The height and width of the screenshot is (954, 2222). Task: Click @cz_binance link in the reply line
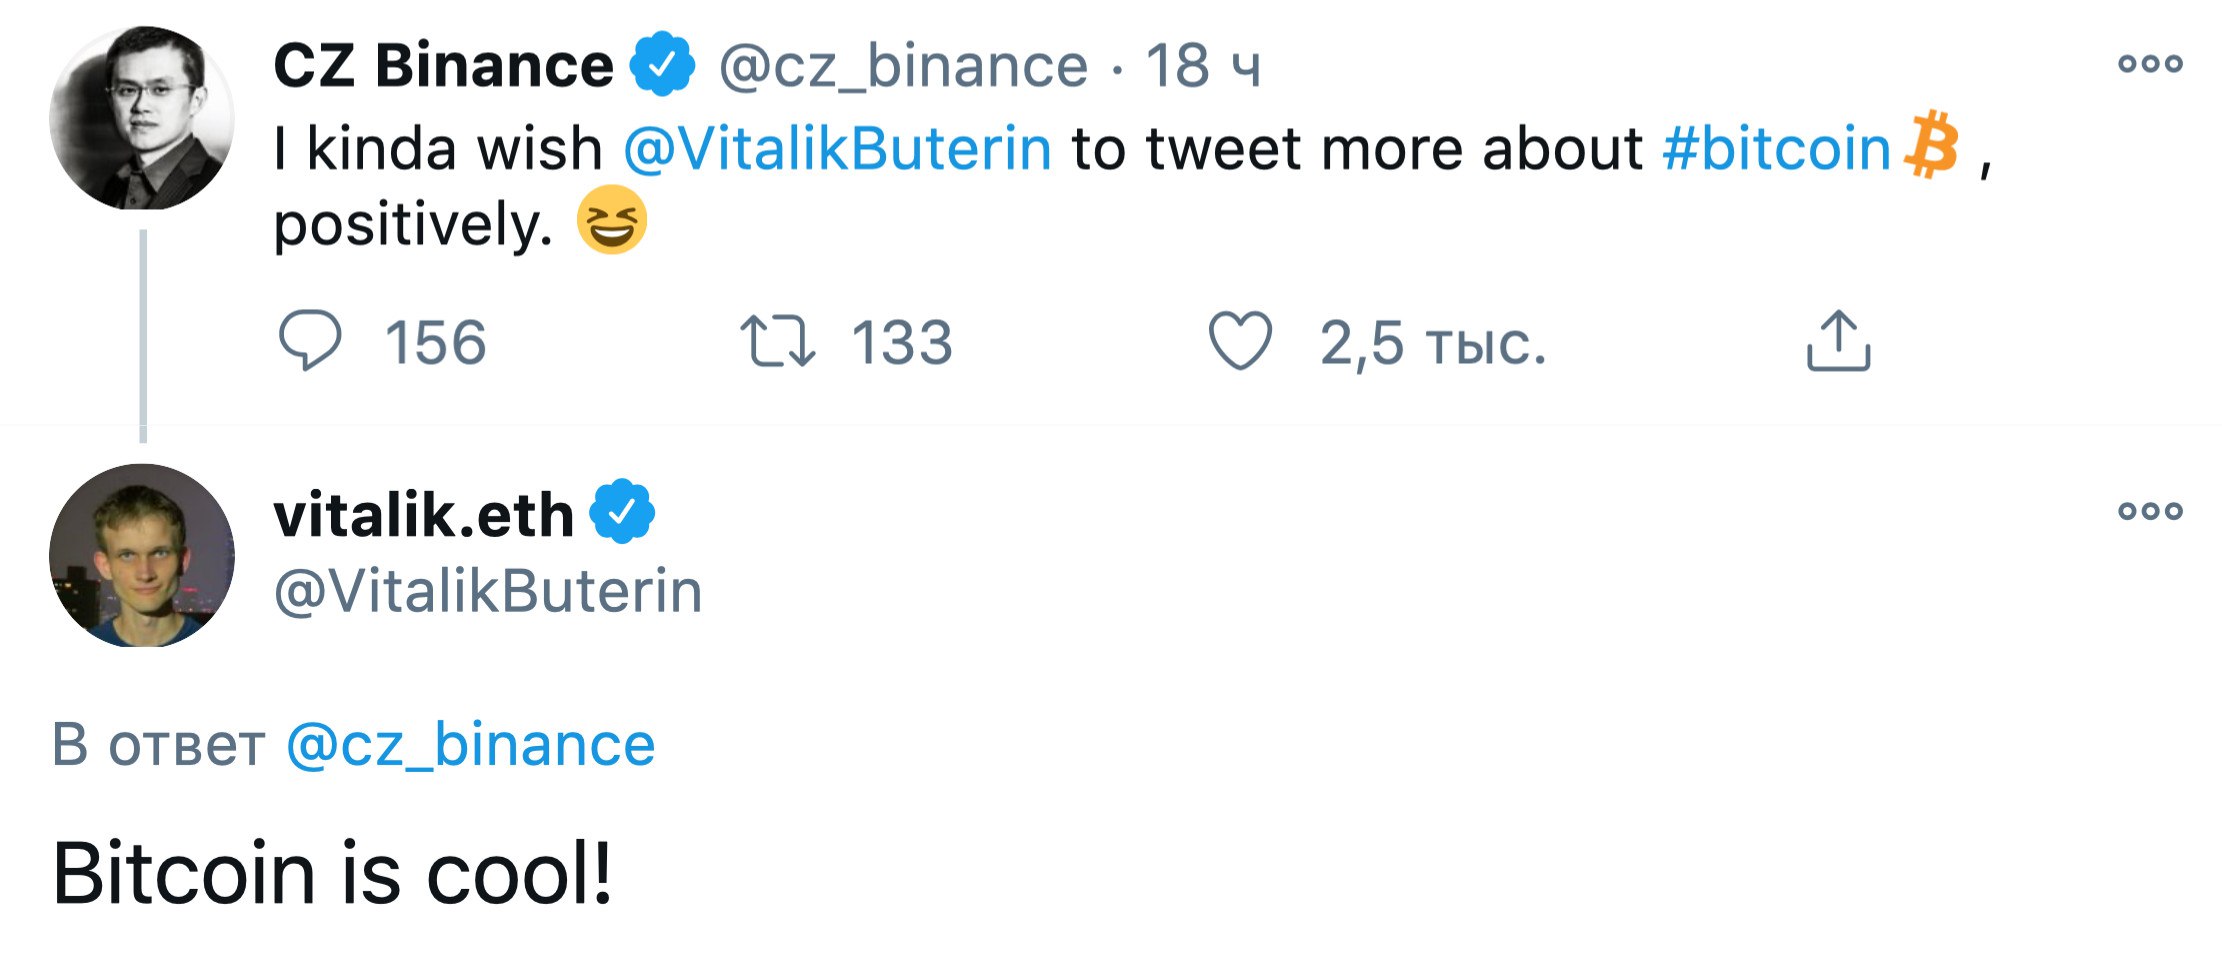tap(470, 745)
